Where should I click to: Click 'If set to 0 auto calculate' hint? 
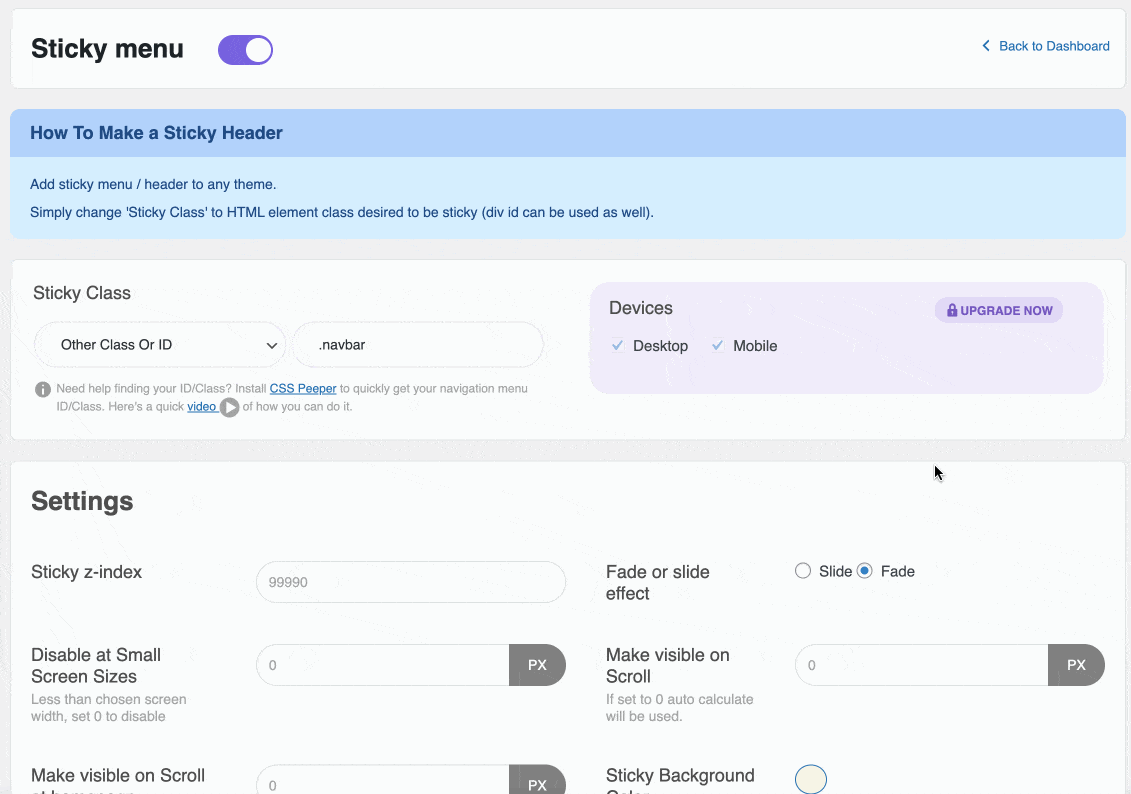click(679, 707)
